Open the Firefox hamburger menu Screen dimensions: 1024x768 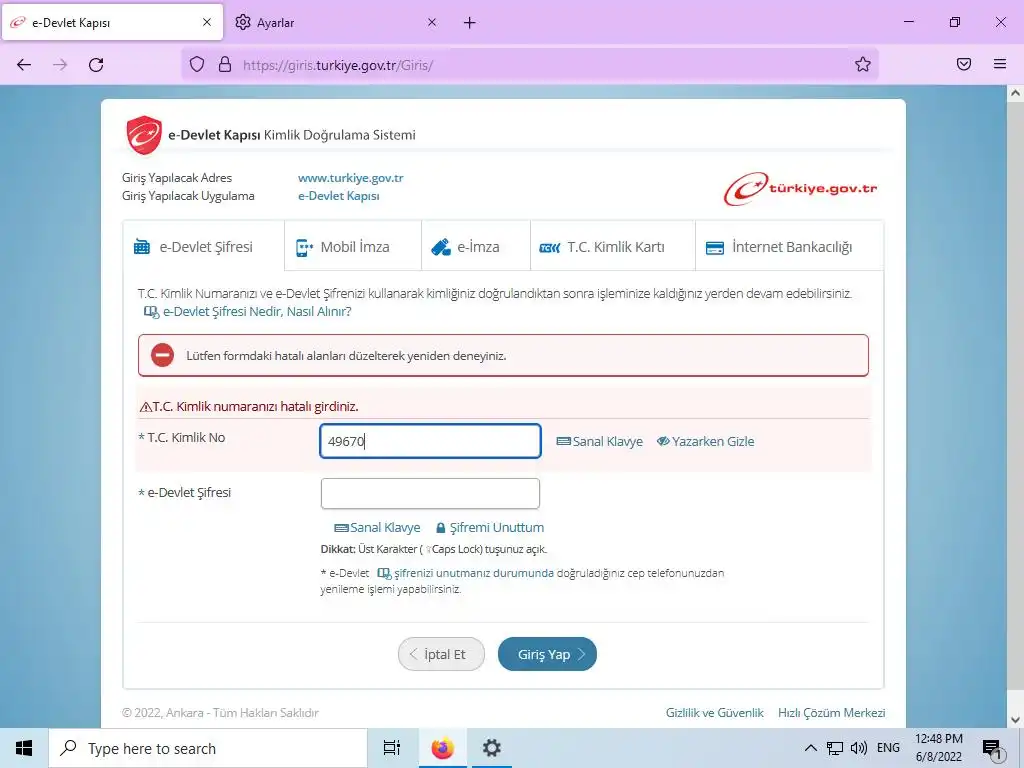click(1000, 64)
